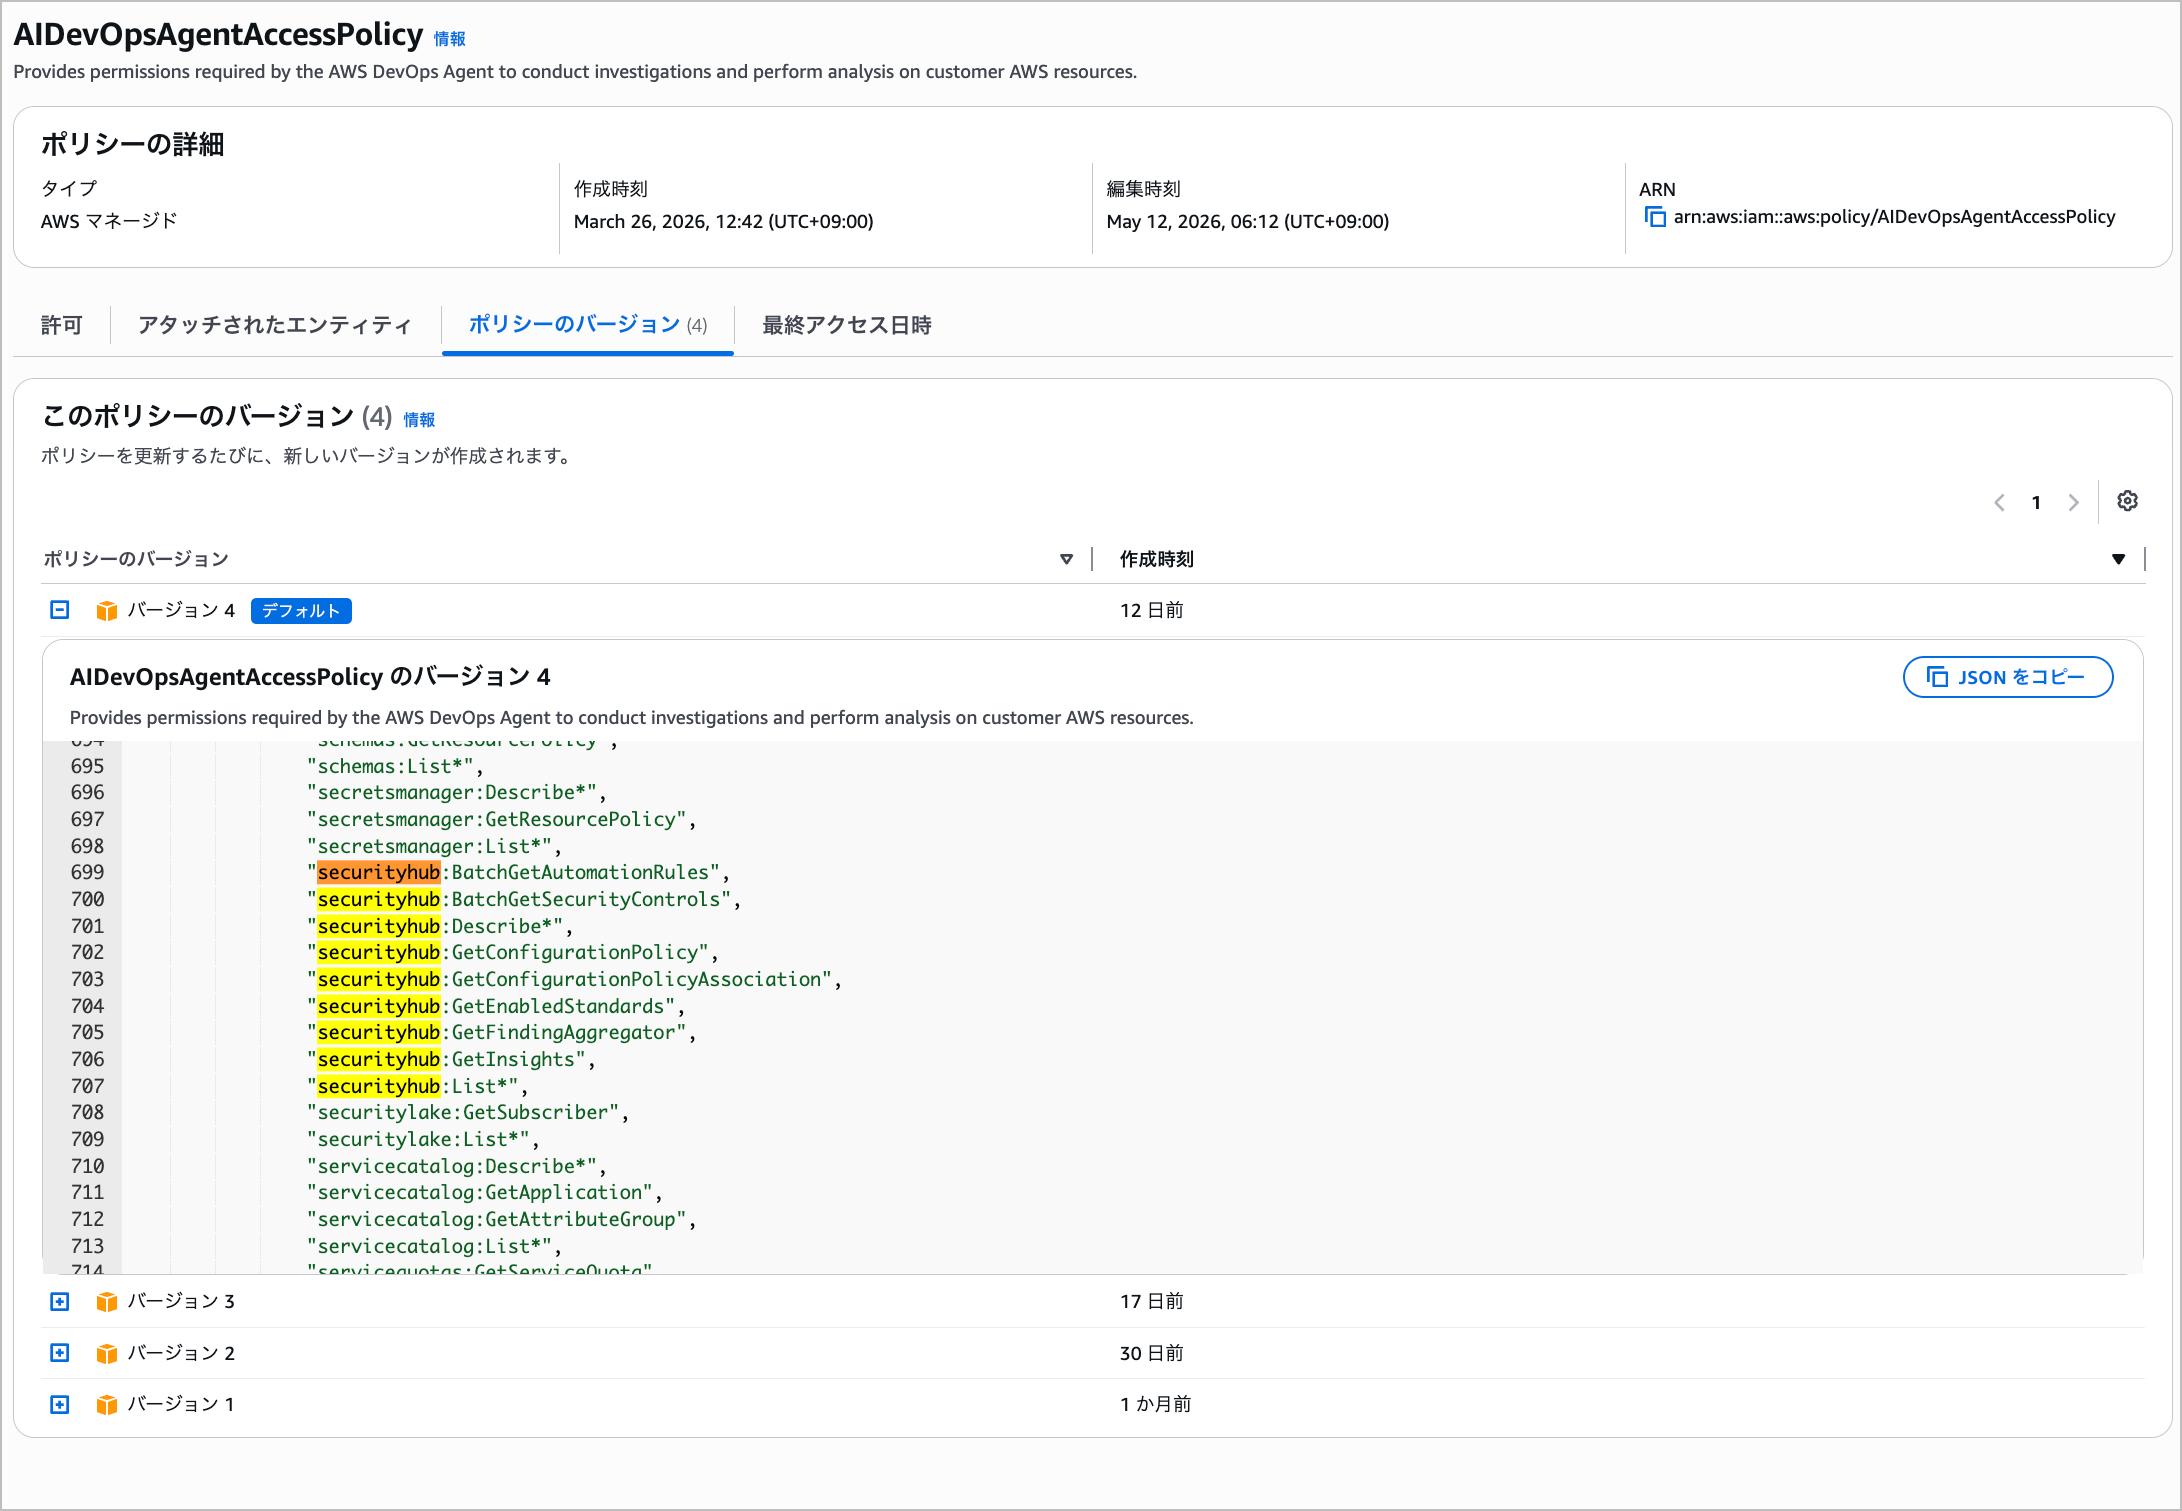Click JSON line secretsmanager:GetResourcePolicy
Screen dimensions: 2182x1511
point(501,819)
